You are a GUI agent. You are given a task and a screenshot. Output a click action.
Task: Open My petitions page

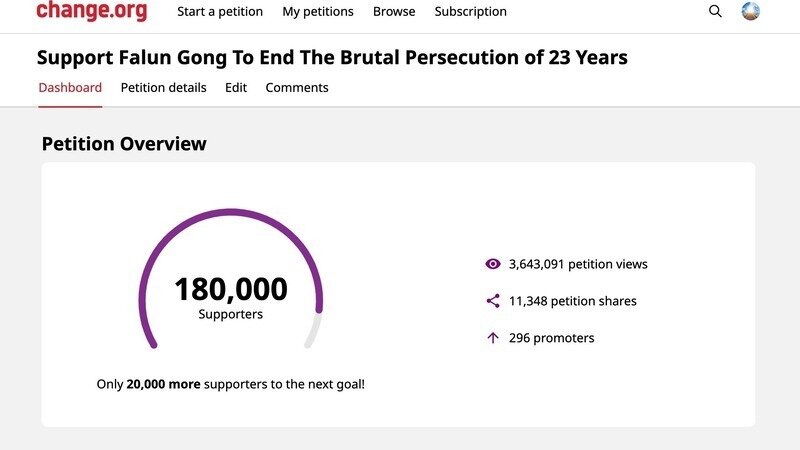coord(318,12)
